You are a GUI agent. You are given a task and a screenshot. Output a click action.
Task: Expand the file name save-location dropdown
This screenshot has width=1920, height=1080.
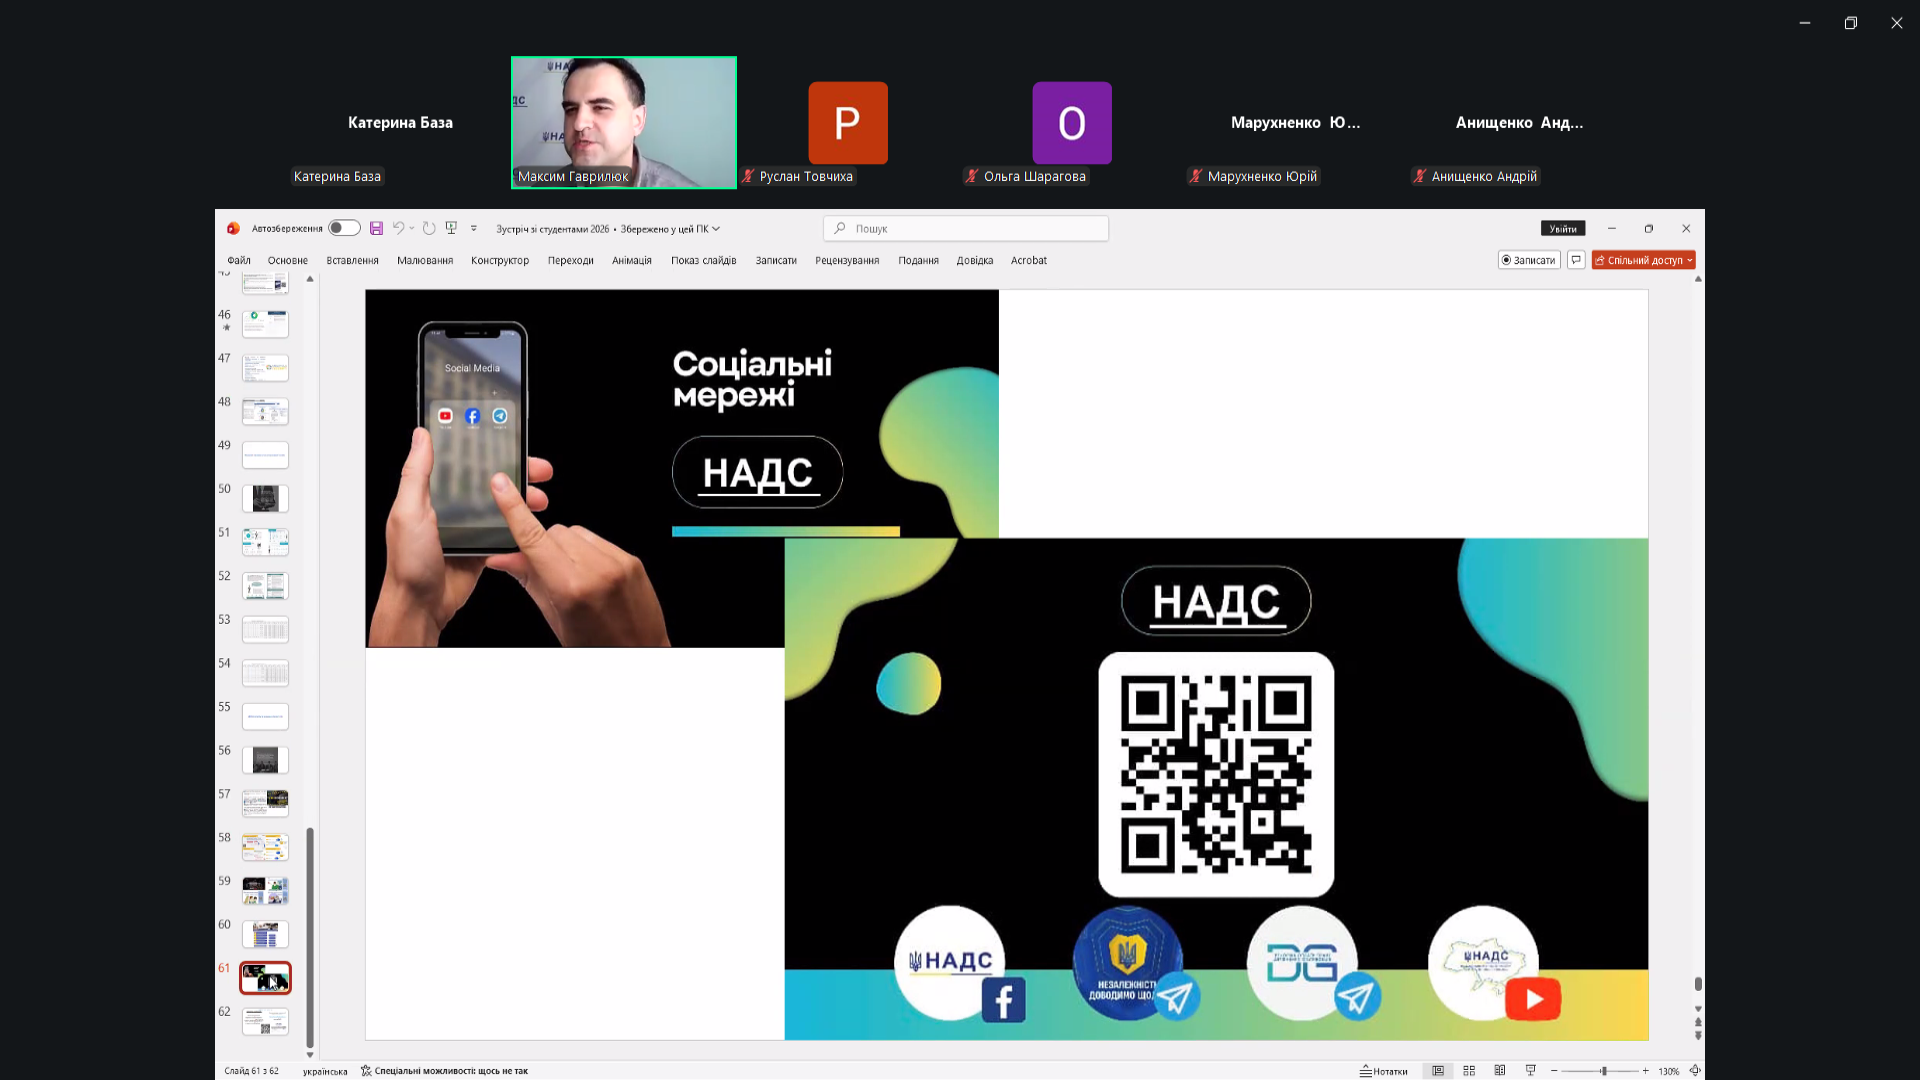coord(716,229)
